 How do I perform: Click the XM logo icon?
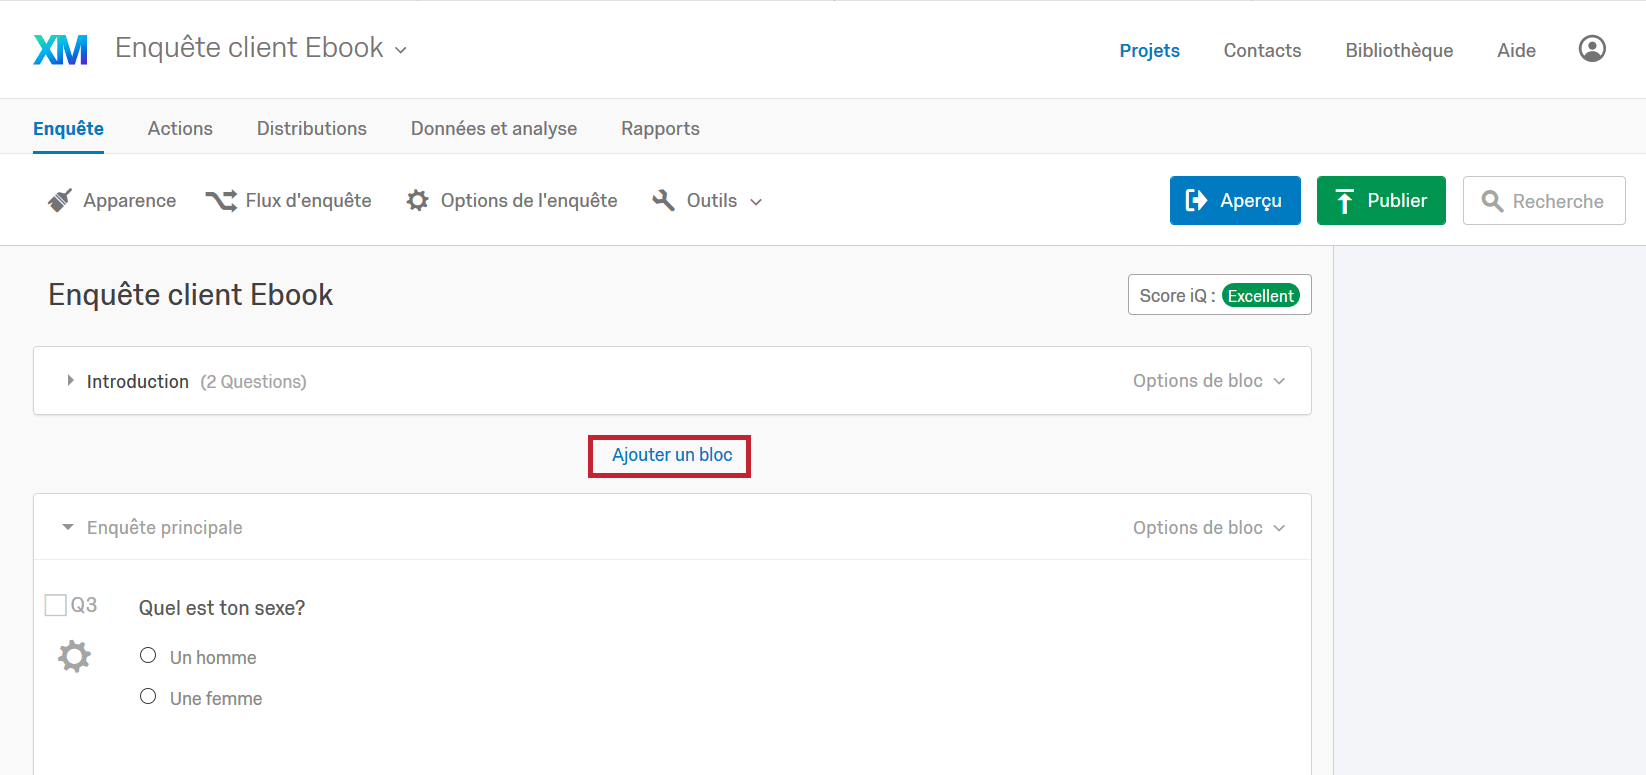[61, 49]
